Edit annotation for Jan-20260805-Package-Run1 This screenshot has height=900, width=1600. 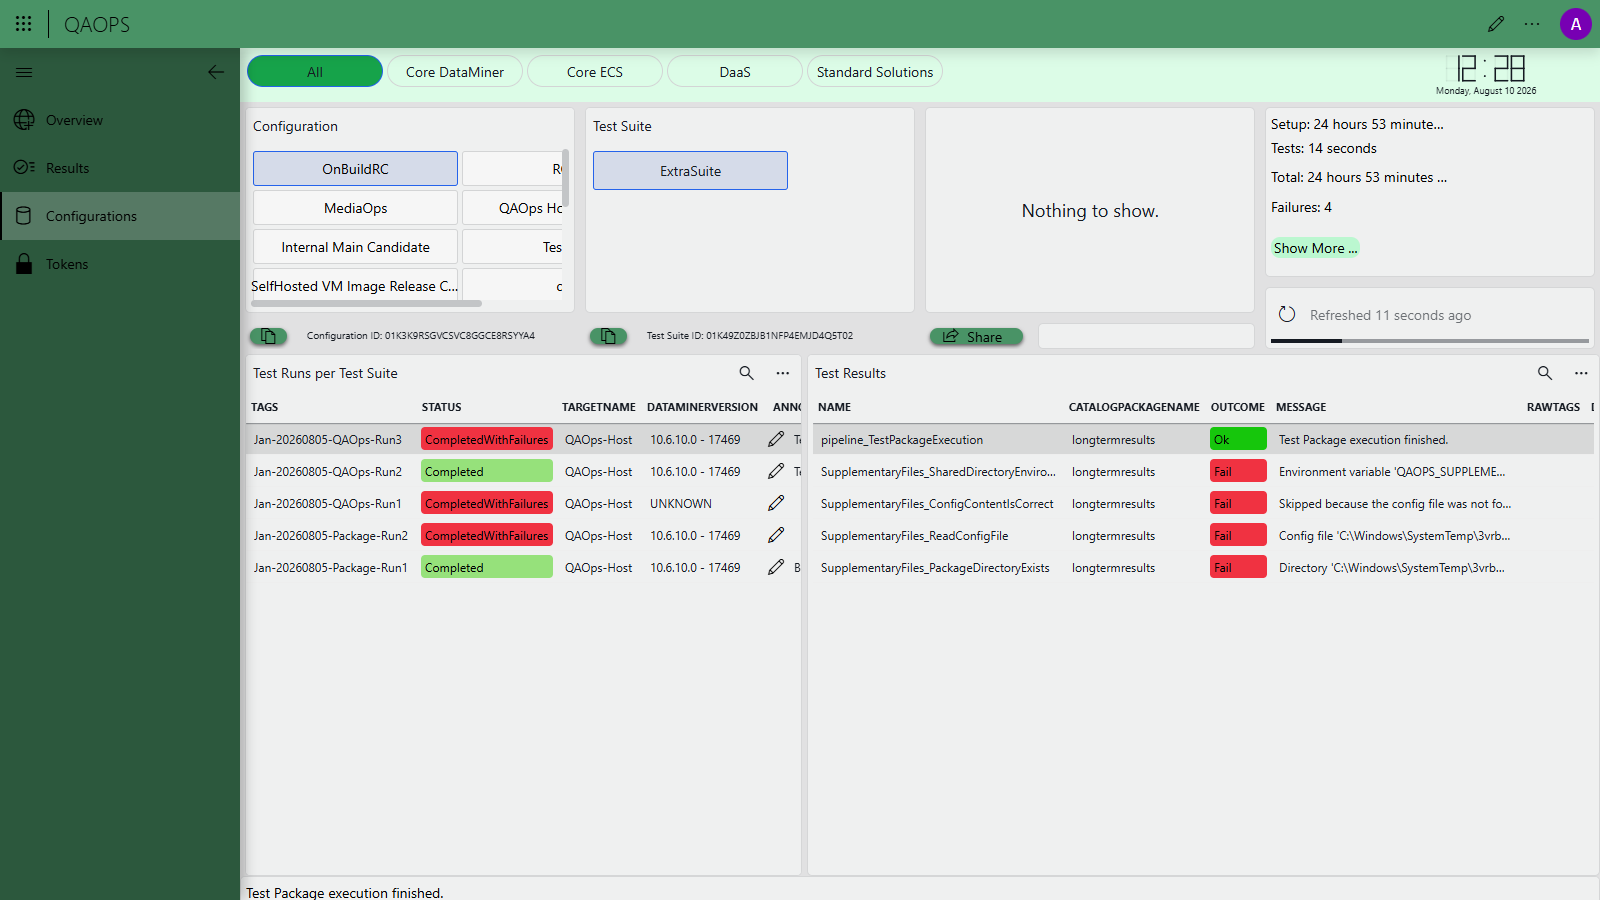pos(776,567)
